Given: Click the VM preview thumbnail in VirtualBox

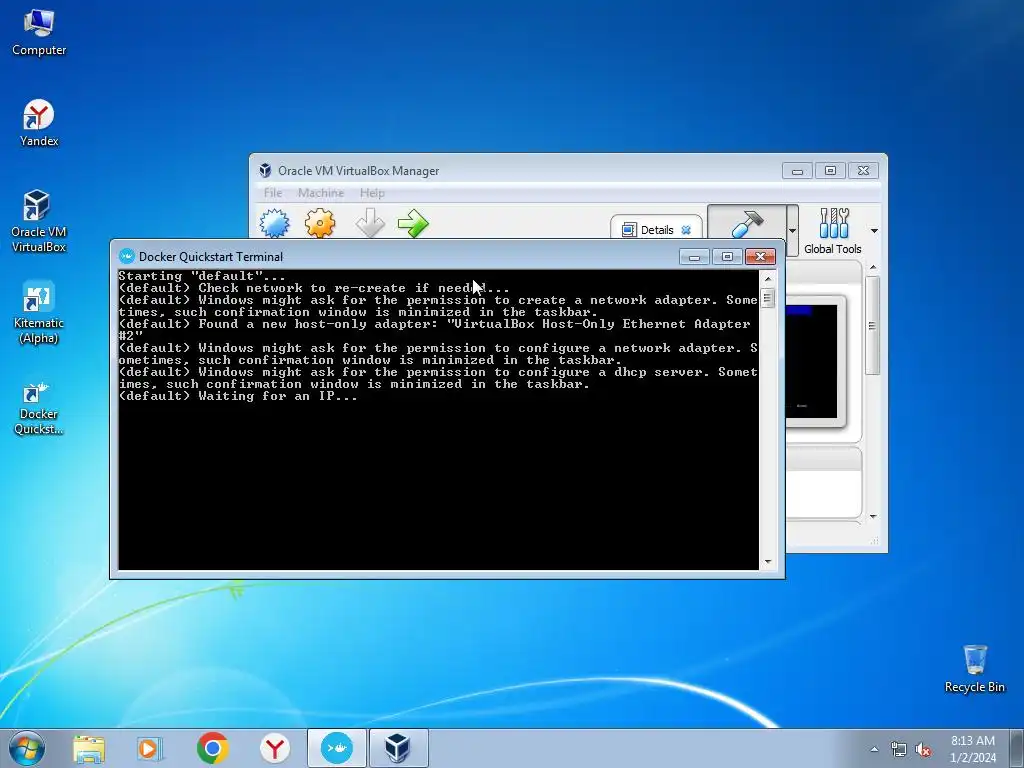Looking at the screenshot, I should click(x=811, y=361).
